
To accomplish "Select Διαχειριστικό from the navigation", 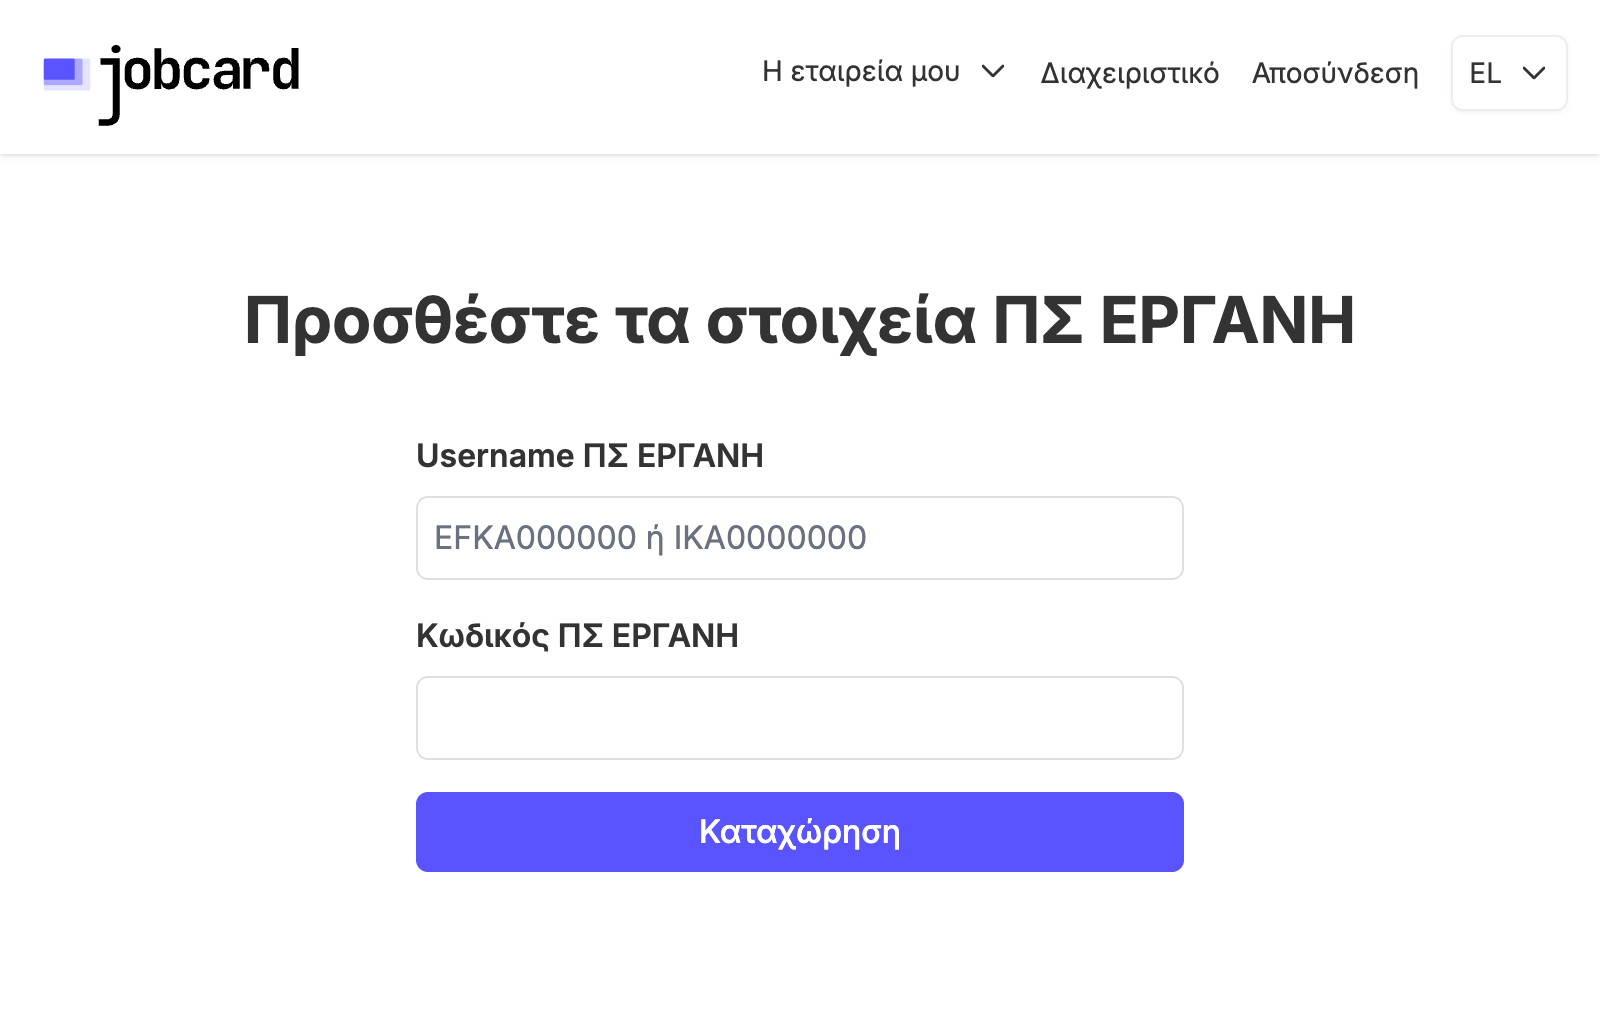I will 1130,73.
